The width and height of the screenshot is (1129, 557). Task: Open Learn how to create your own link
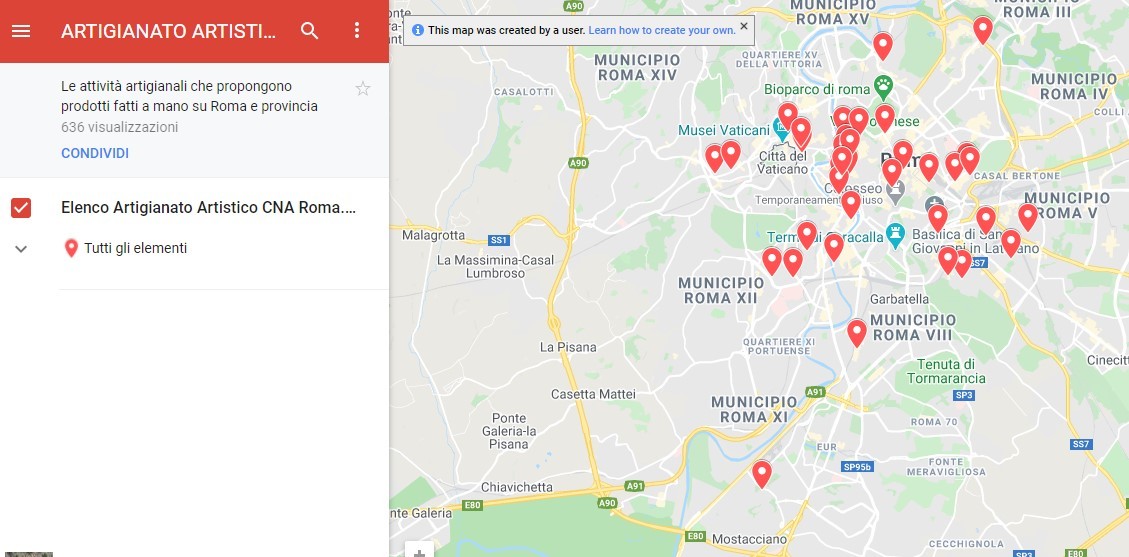662,30
